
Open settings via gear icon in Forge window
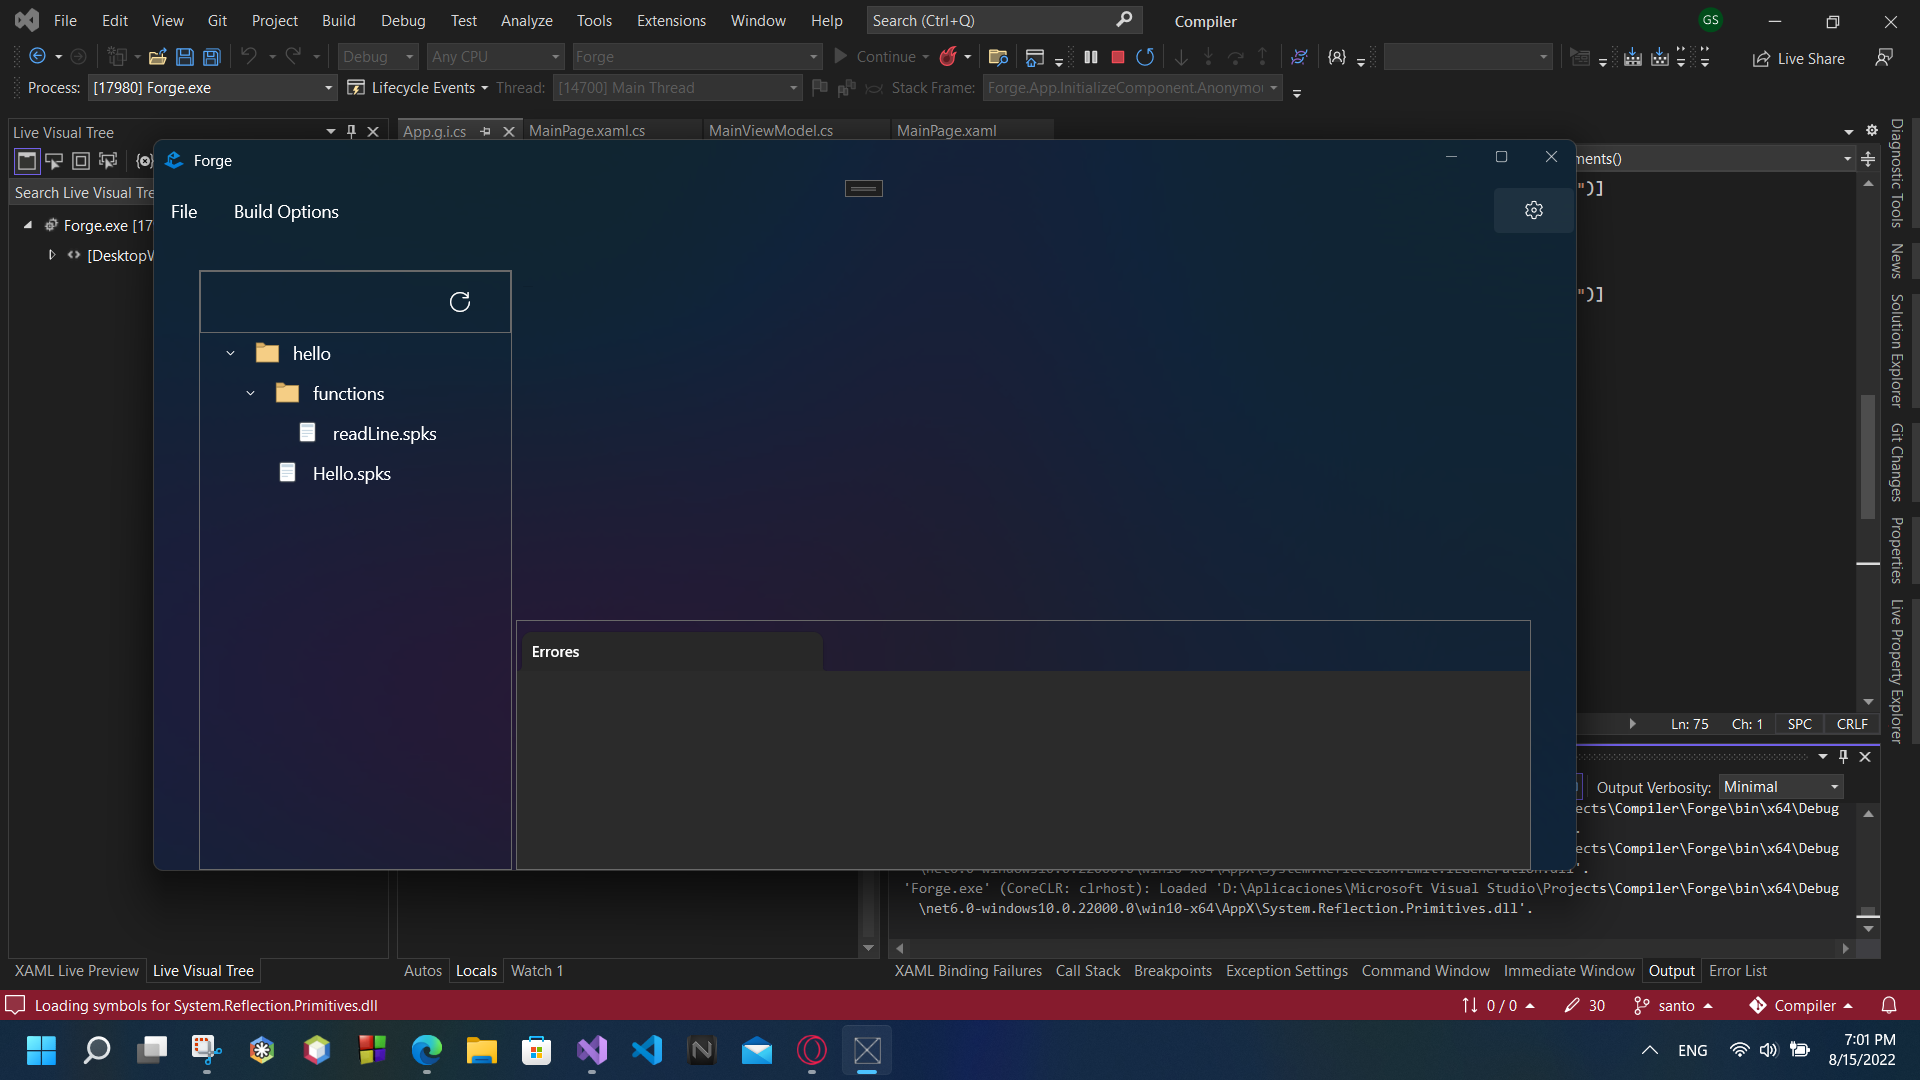point(1533,210)
